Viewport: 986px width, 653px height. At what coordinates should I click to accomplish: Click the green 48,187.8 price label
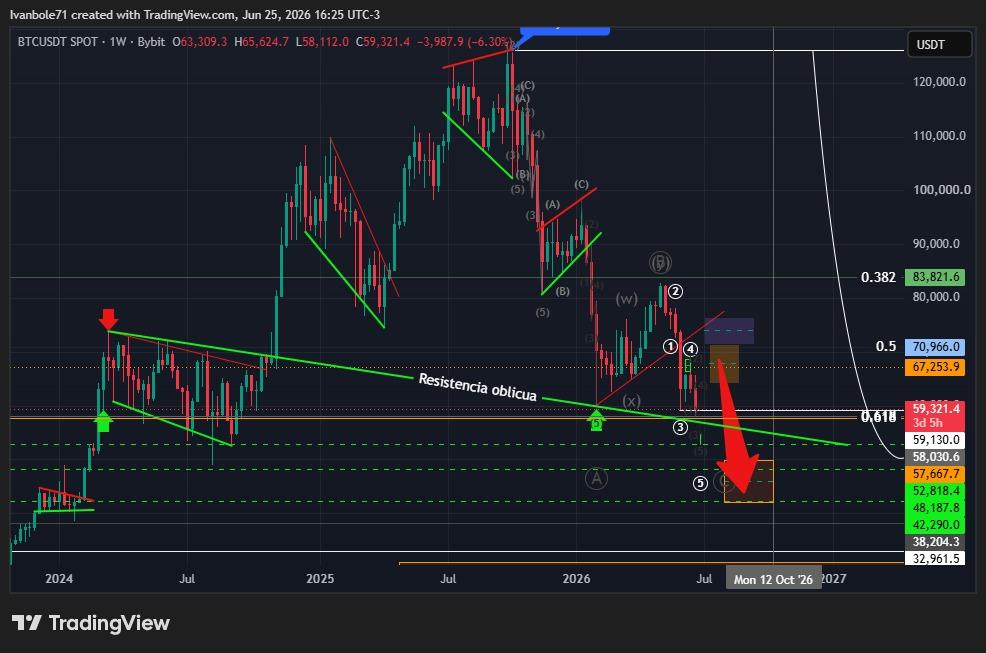(935, 508)
